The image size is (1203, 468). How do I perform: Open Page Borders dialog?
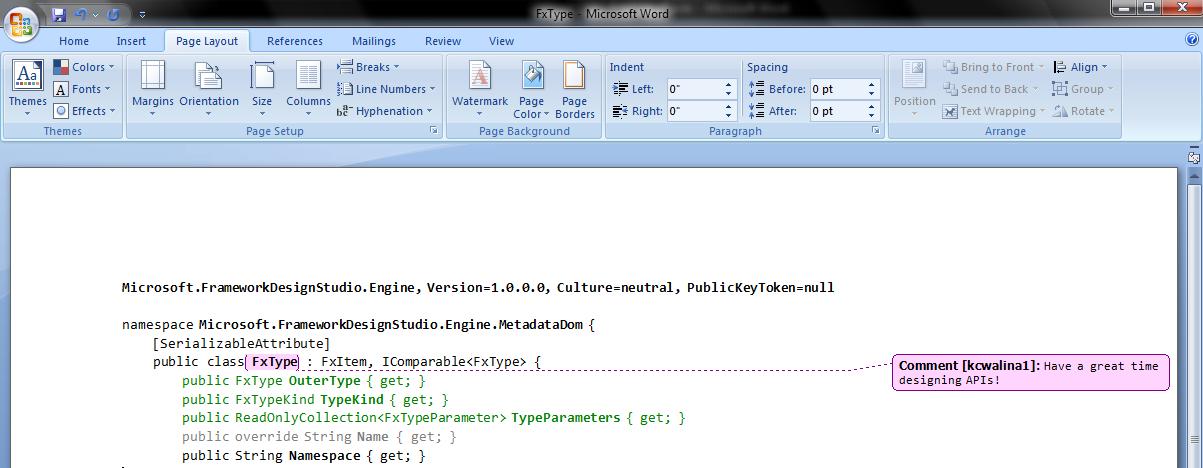point(574,86)
